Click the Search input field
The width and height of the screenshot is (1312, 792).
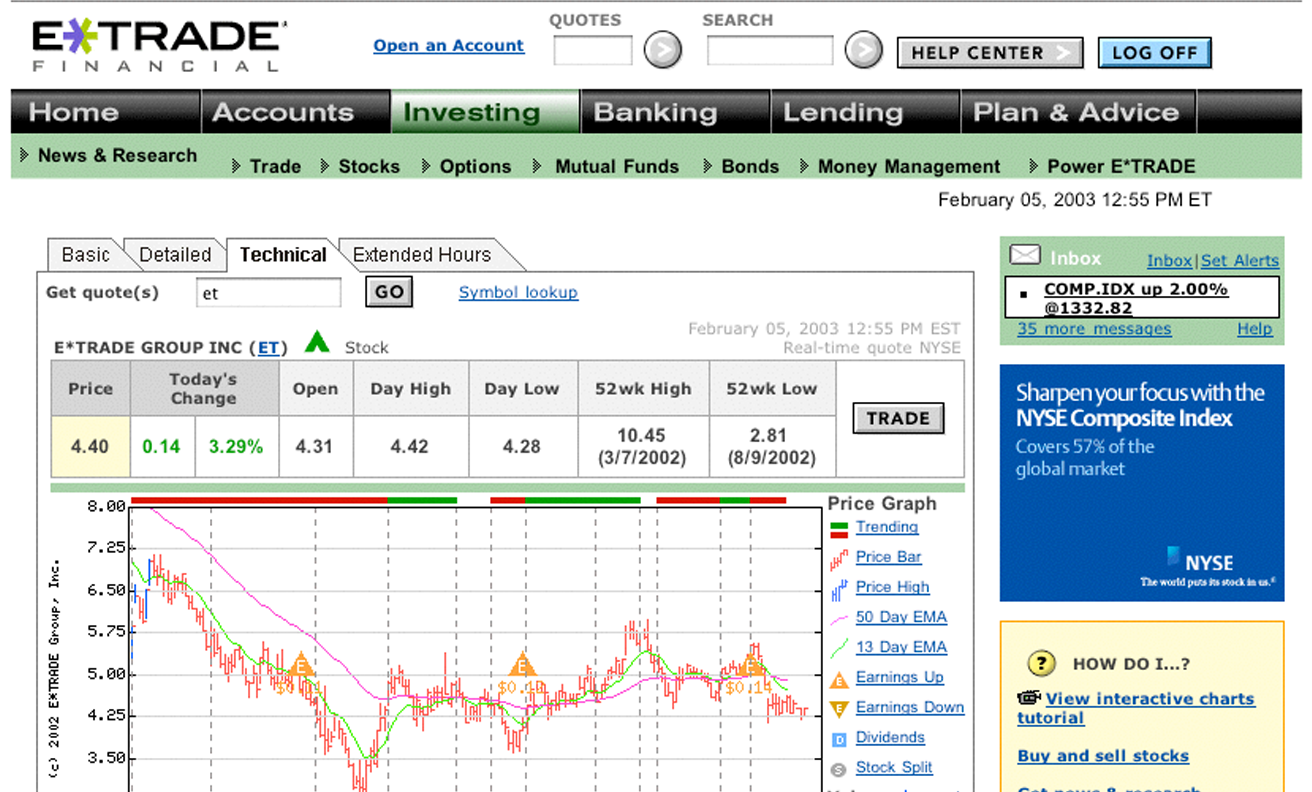[x=770, y=50]
